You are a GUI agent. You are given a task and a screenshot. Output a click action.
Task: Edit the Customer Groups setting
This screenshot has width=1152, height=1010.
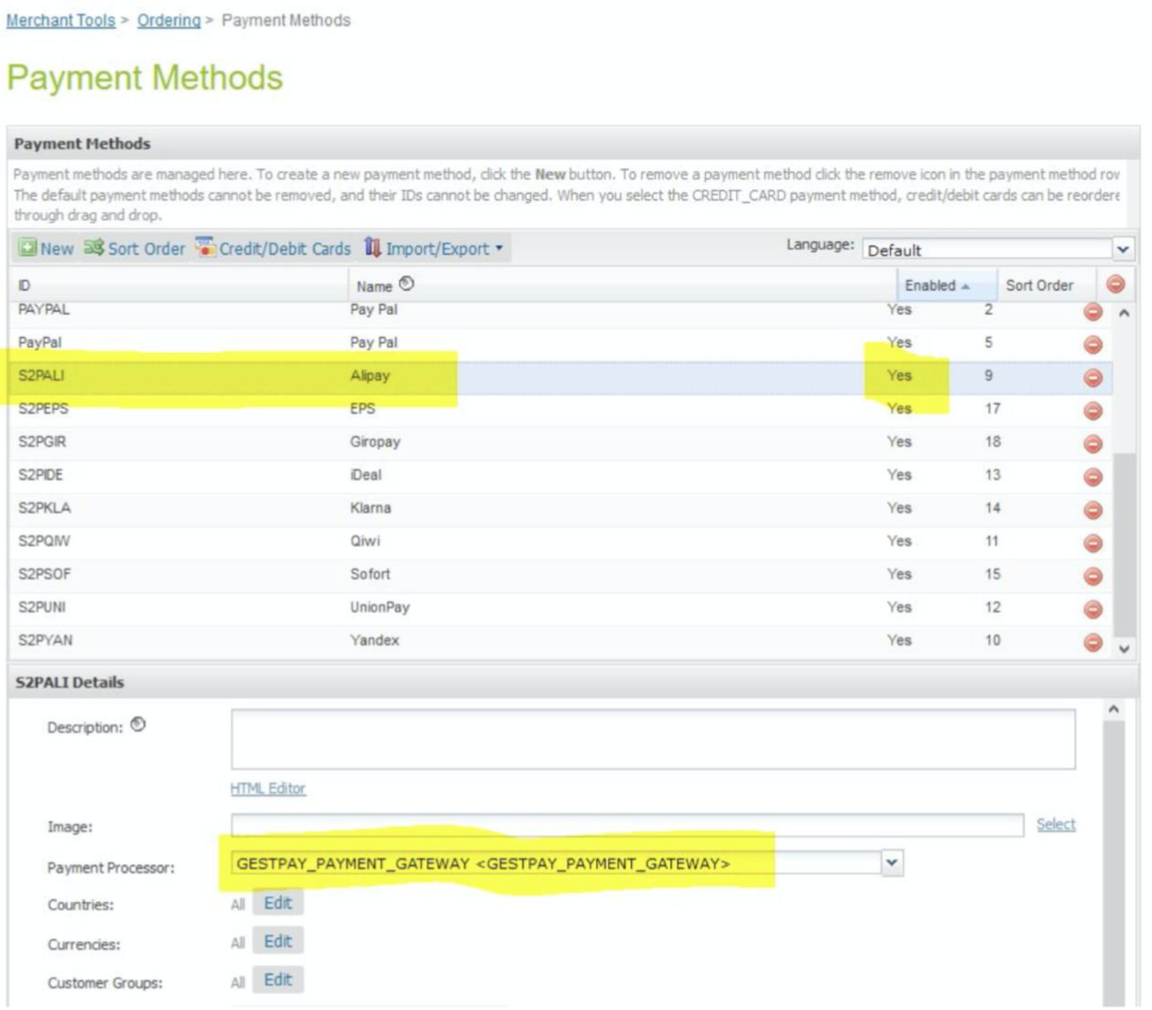(278, 979)
